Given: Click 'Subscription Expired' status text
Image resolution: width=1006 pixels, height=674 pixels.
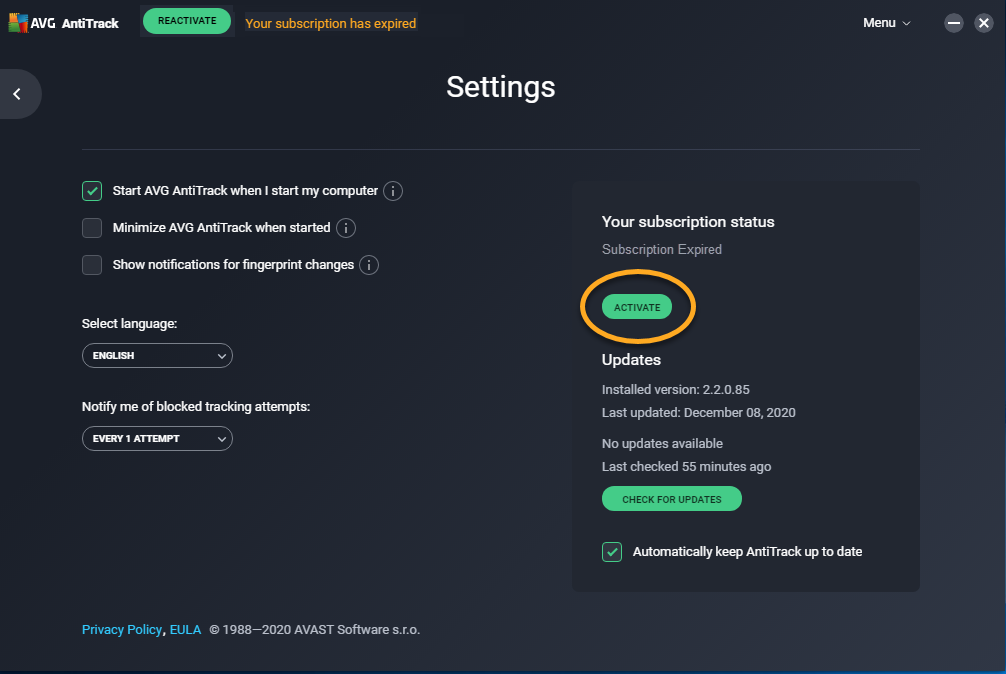Looking at the screenshot, I should 661,249.
